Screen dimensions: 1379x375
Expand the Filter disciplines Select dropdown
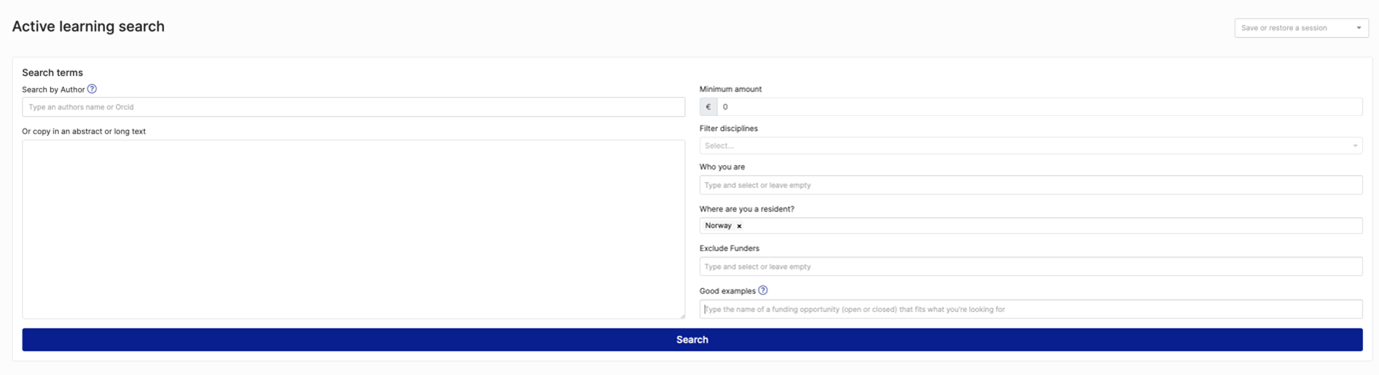[x=1030, y=146]
